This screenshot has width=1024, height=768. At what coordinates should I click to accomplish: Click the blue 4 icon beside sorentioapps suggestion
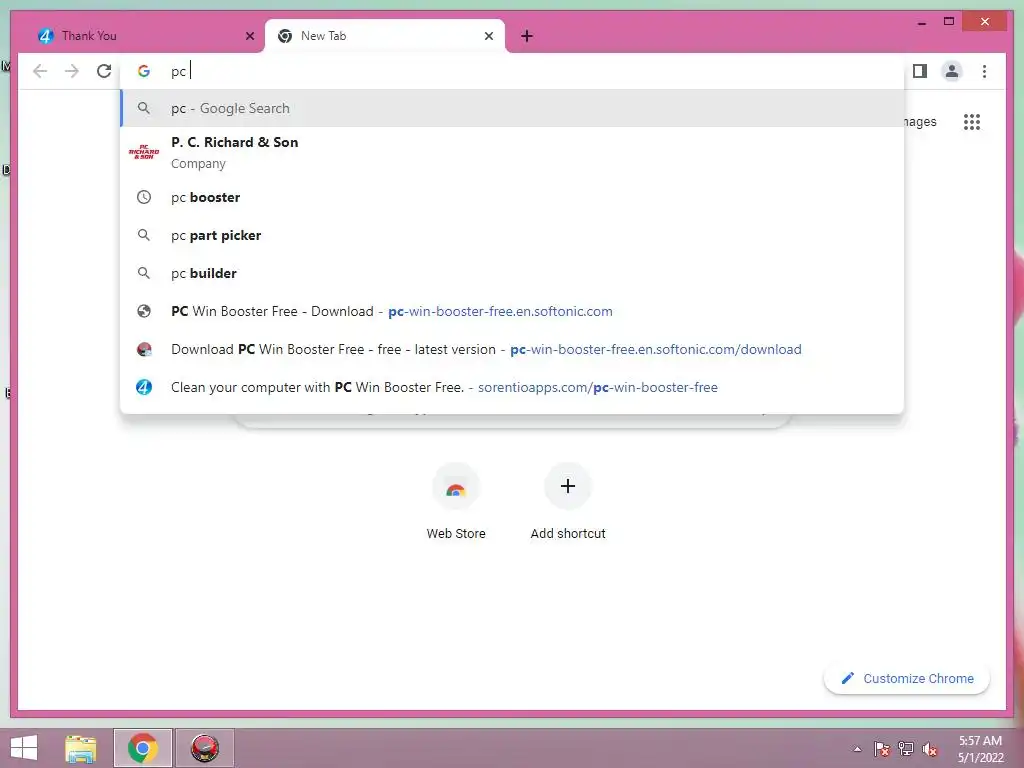coord(144,387)
